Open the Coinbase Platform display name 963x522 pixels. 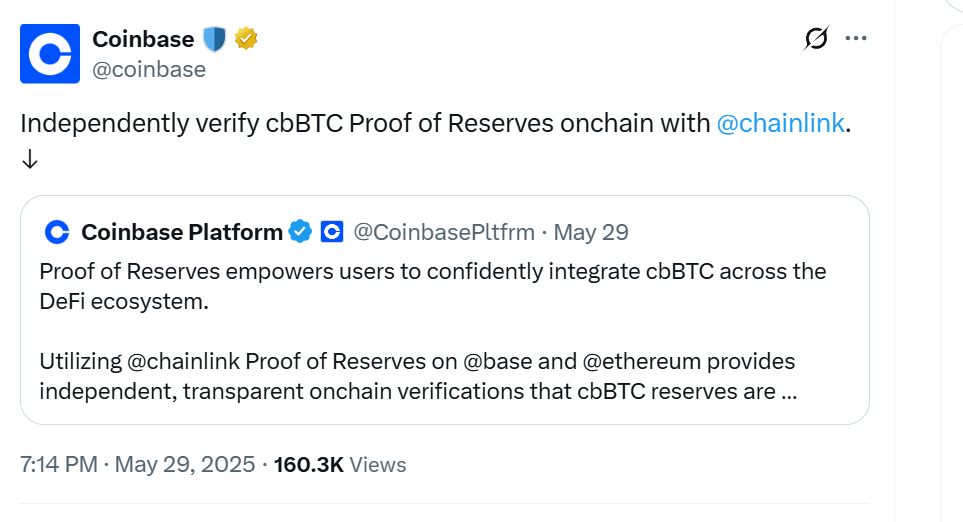coord(182,233)
